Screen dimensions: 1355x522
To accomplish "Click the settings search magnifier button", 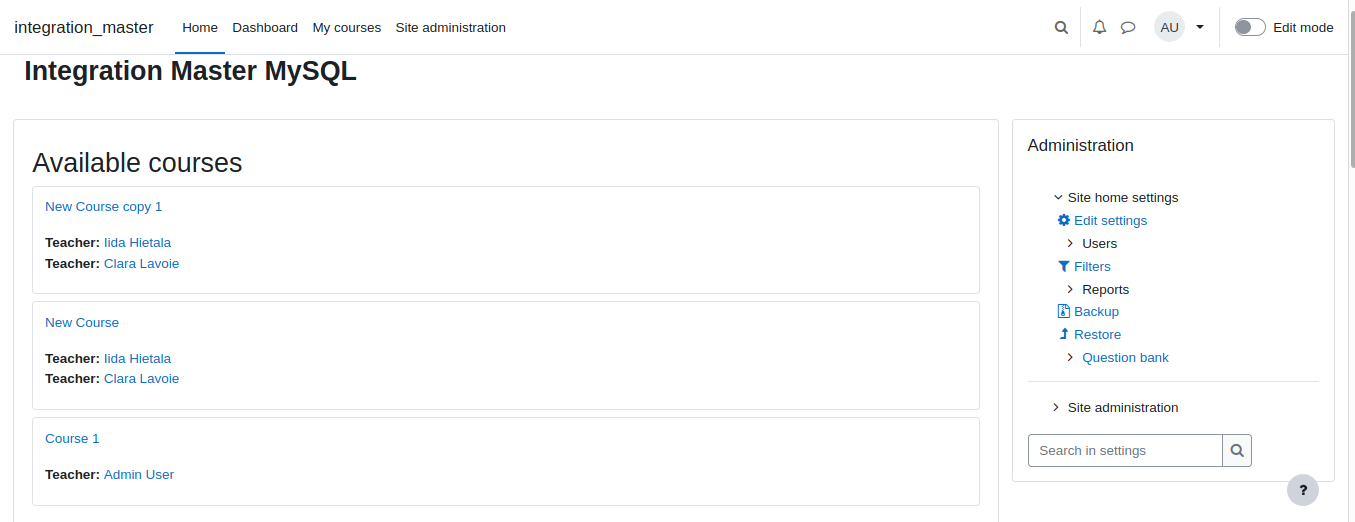I will tap(1237, 450).
